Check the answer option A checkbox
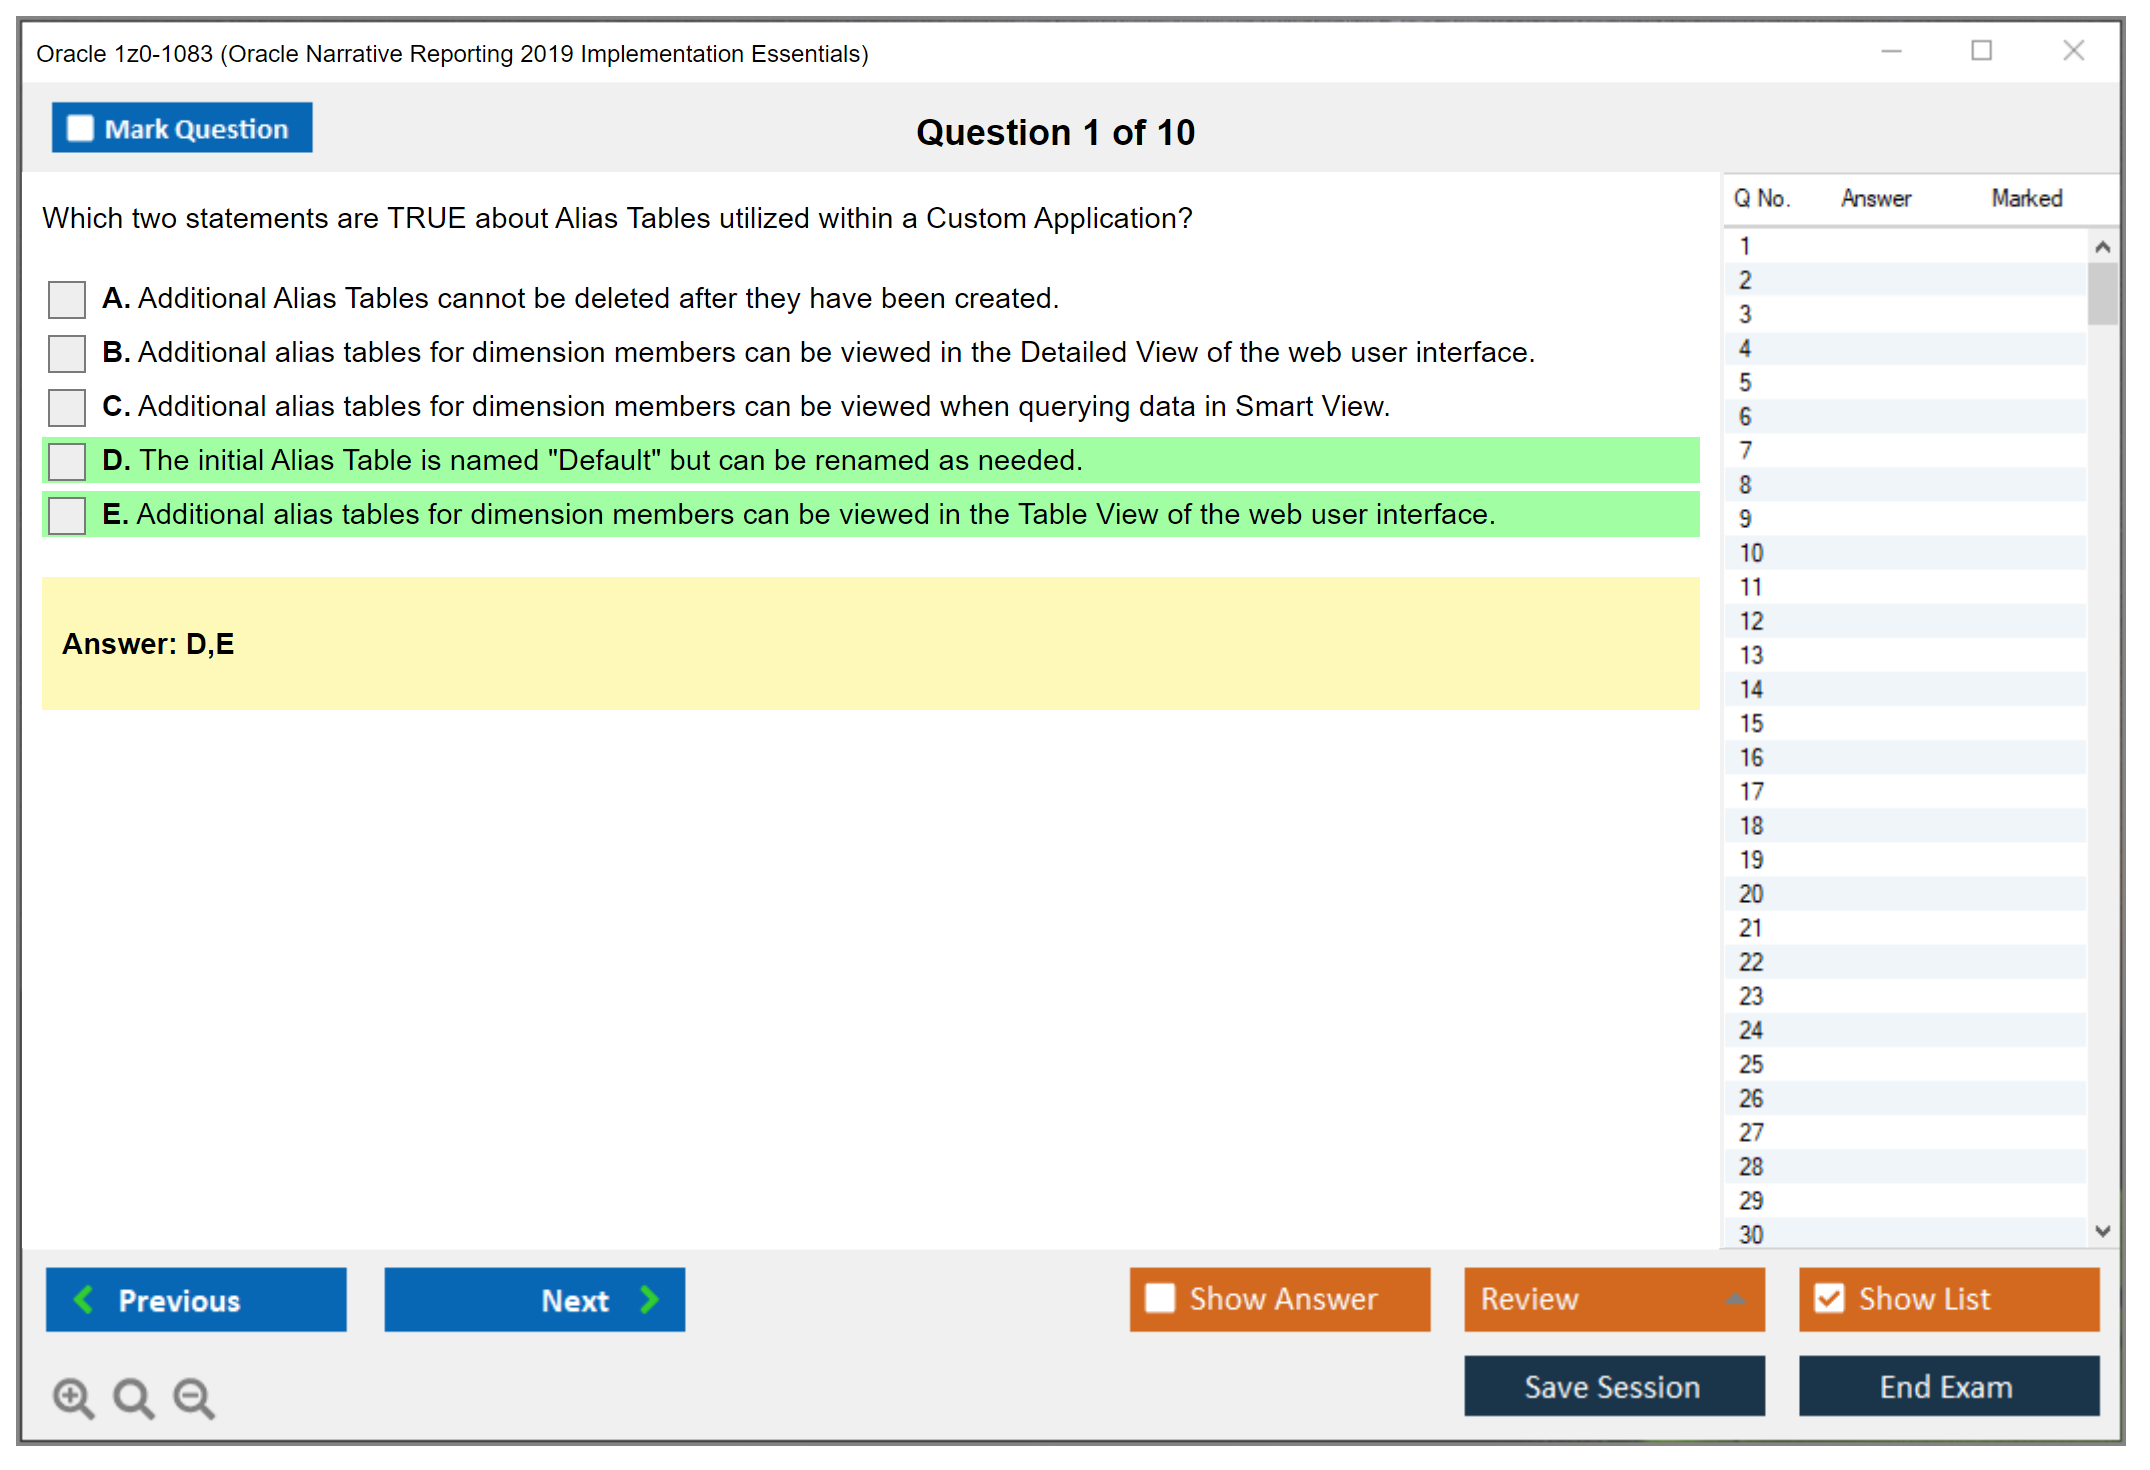The image size is (2150, 1470). [x=67, y=299]
